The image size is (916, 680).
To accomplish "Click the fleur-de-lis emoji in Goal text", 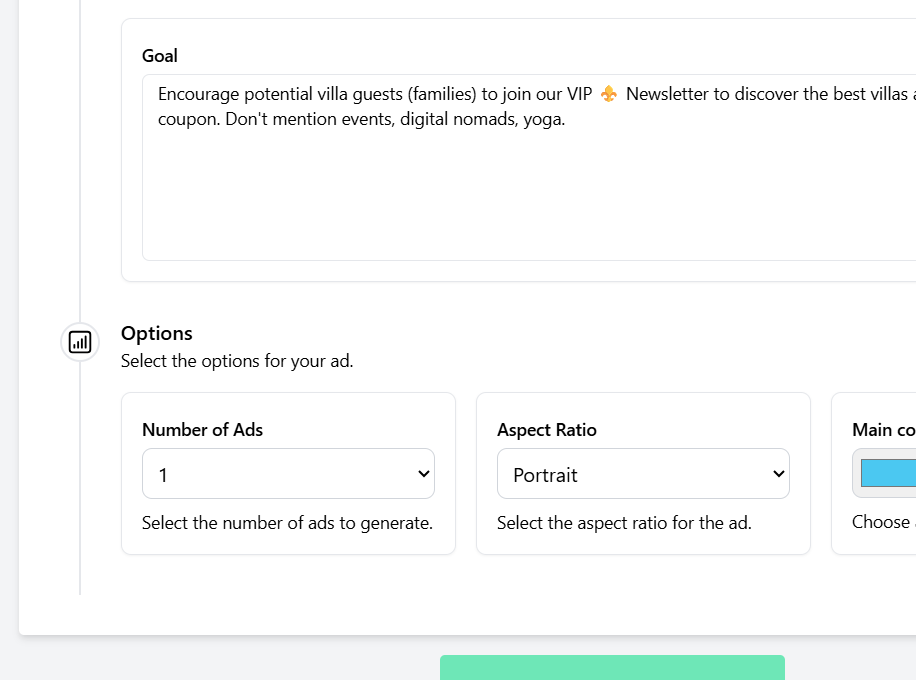I will point(609,95).
